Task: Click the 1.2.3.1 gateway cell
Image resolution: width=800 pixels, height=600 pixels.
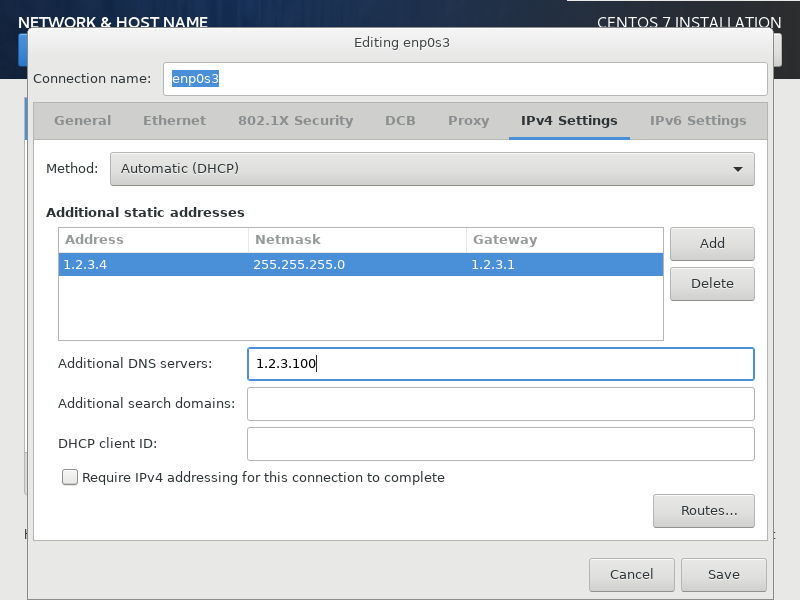Action: click(x=563, y=264)
